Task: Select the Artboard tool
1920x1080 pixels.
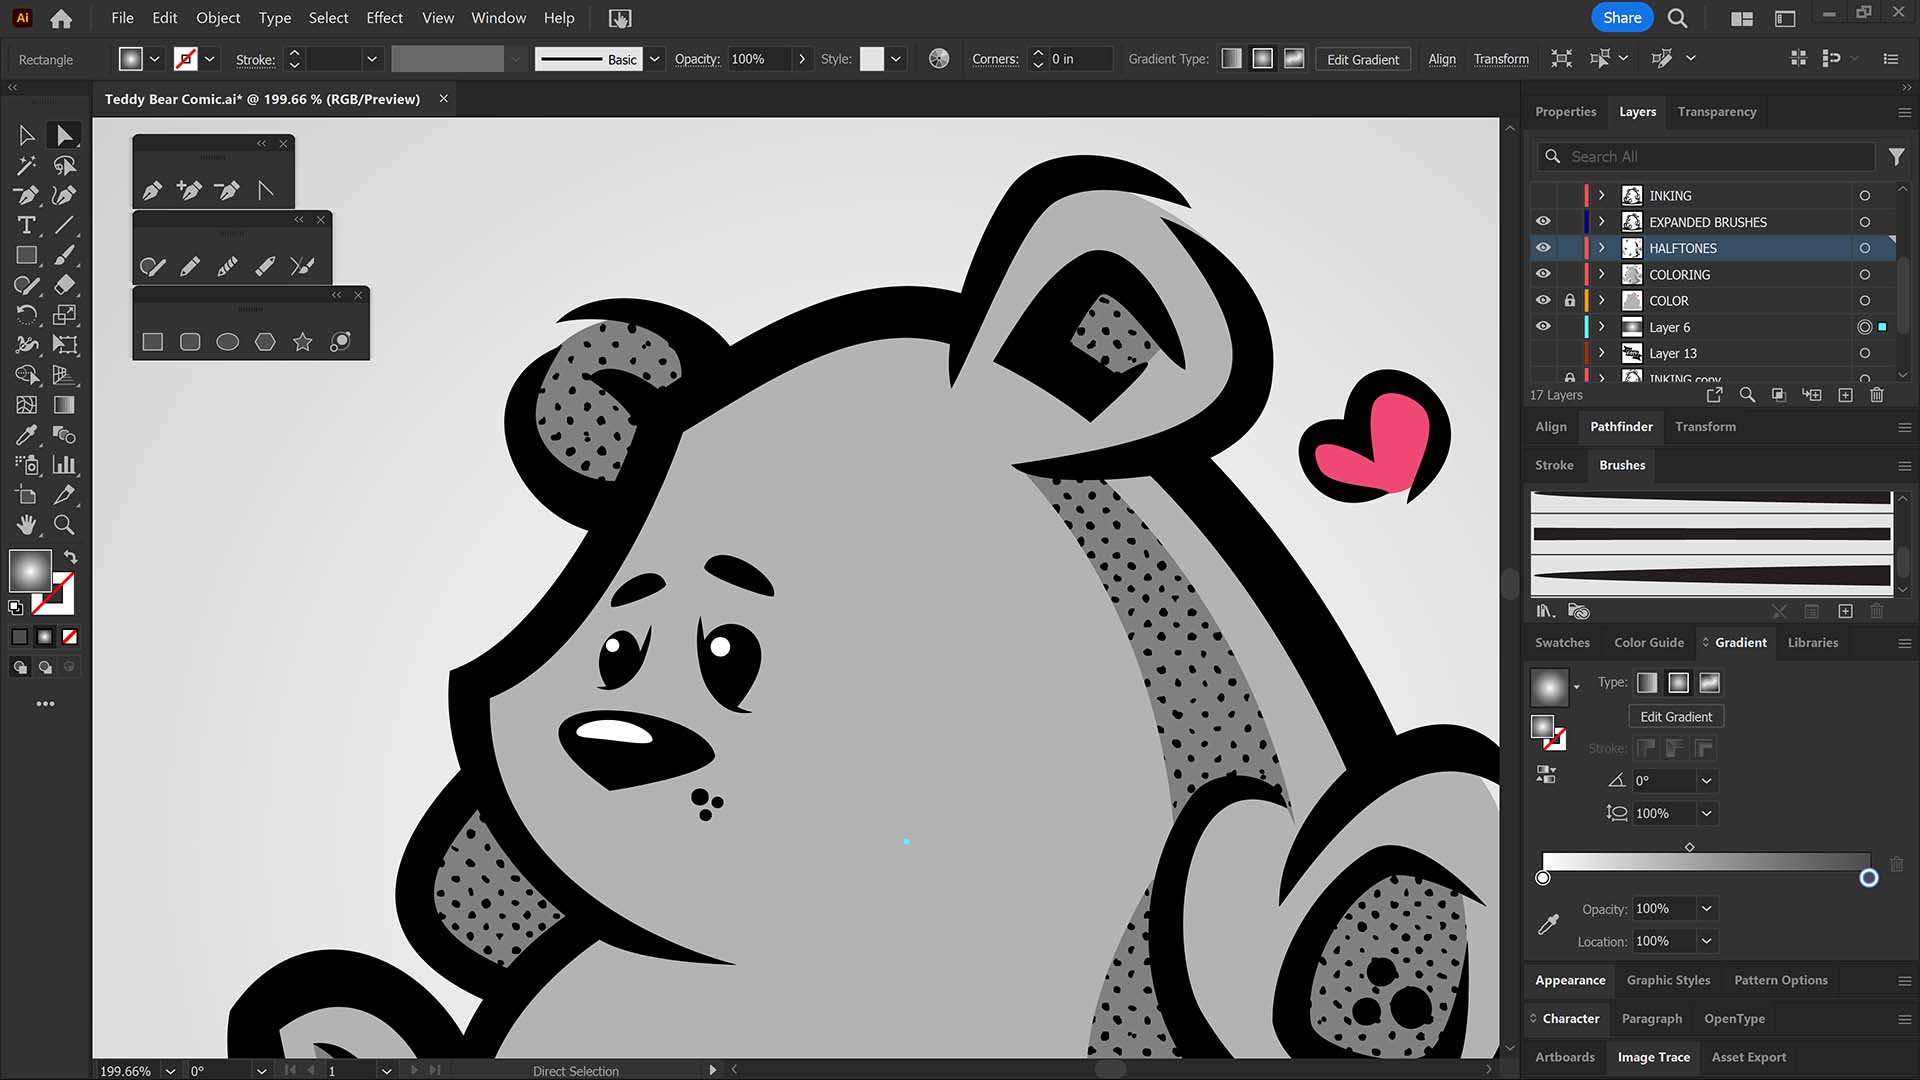Action: pos(27,495)
